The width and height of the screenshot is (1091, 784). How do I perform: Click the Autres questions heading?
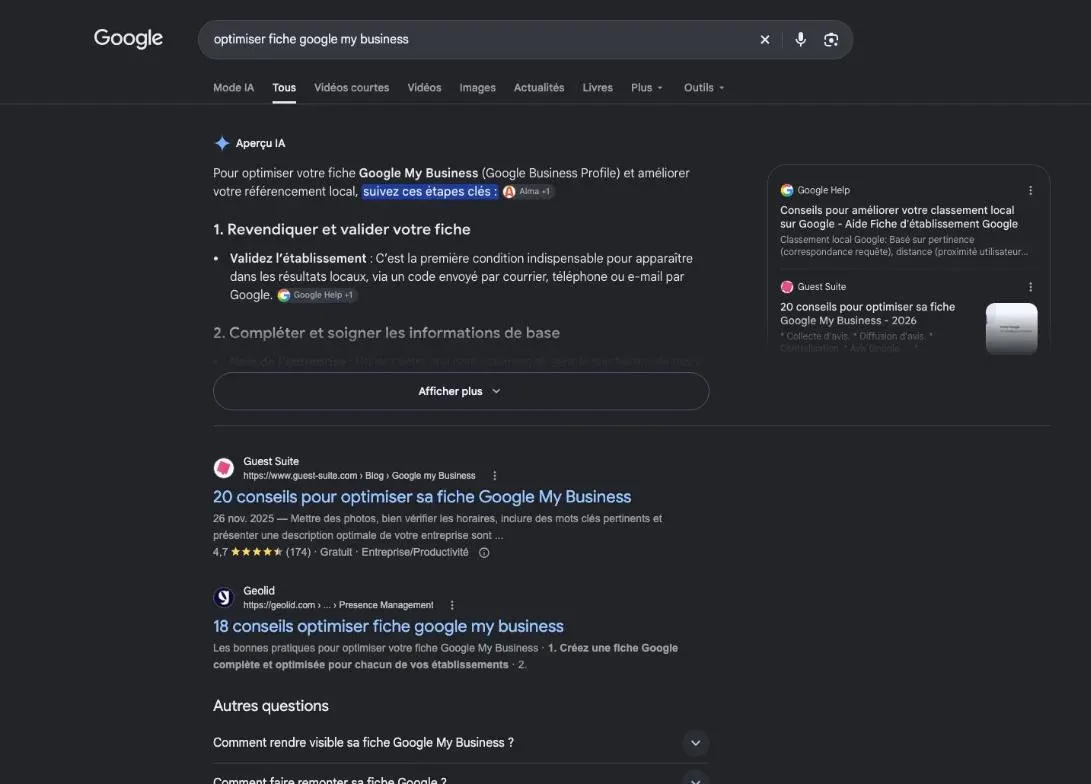(x=271, y=706)
